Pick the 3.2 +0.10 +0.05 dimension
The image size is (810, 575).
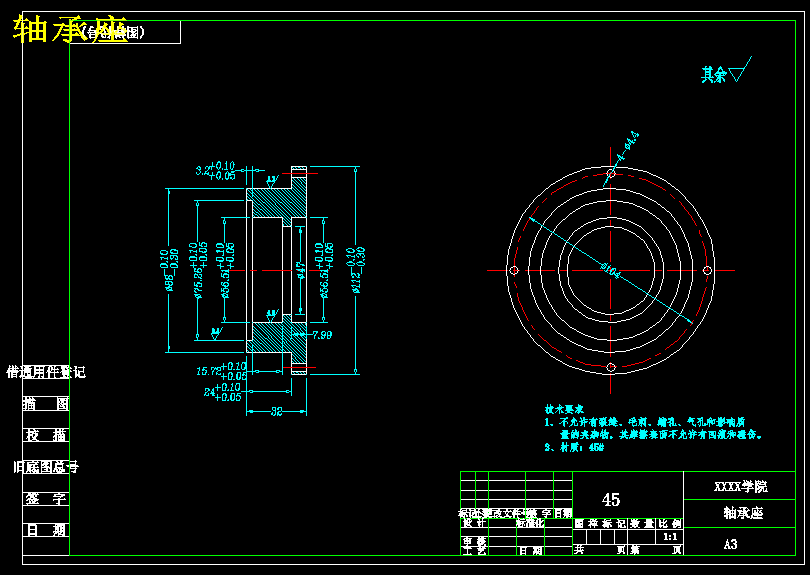(215, 170)
